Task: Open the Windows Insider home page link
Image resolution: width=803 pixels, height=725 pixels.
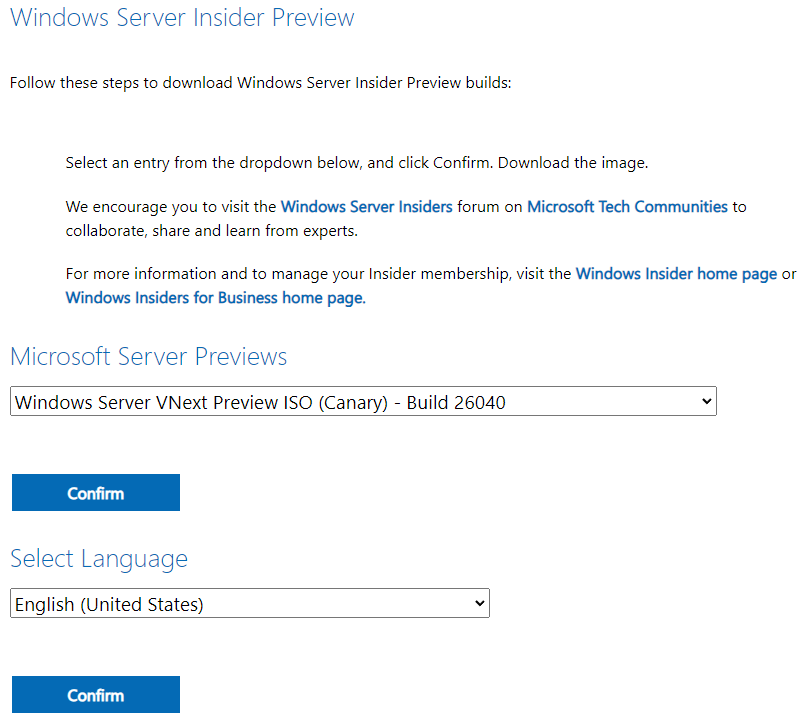Action: (676, 273)
